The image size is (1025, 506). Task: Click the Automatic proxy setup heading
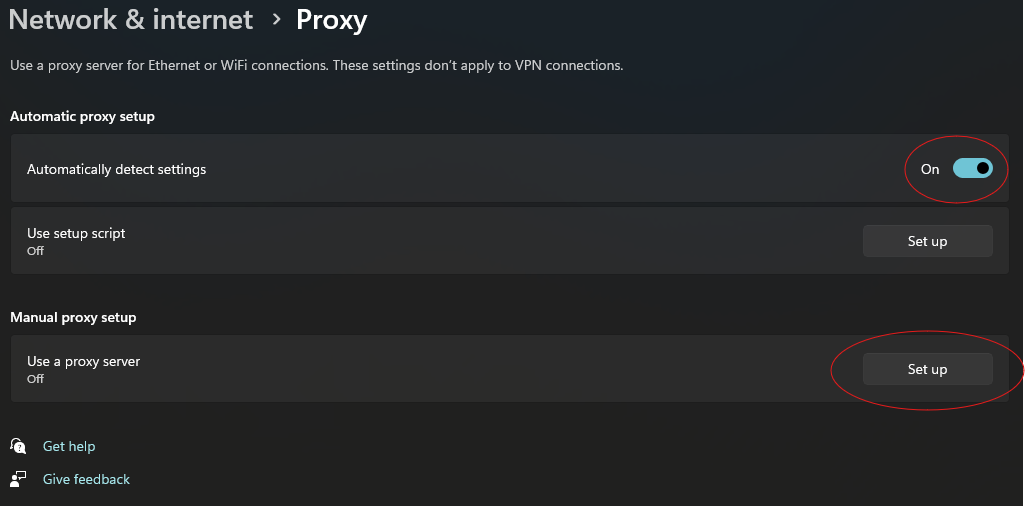tap(82, 116)
